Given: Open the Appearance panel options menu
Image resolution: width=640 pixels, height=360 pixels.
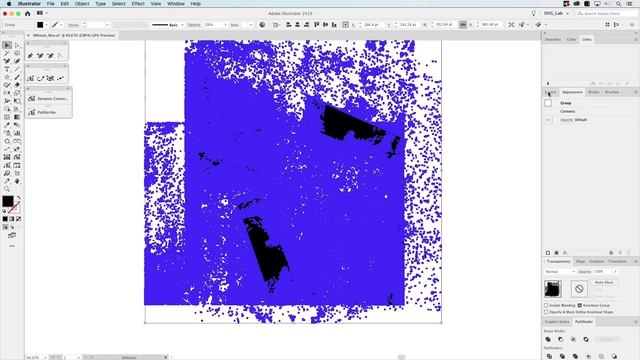Looking at the screenshot, I should [636, 92].
